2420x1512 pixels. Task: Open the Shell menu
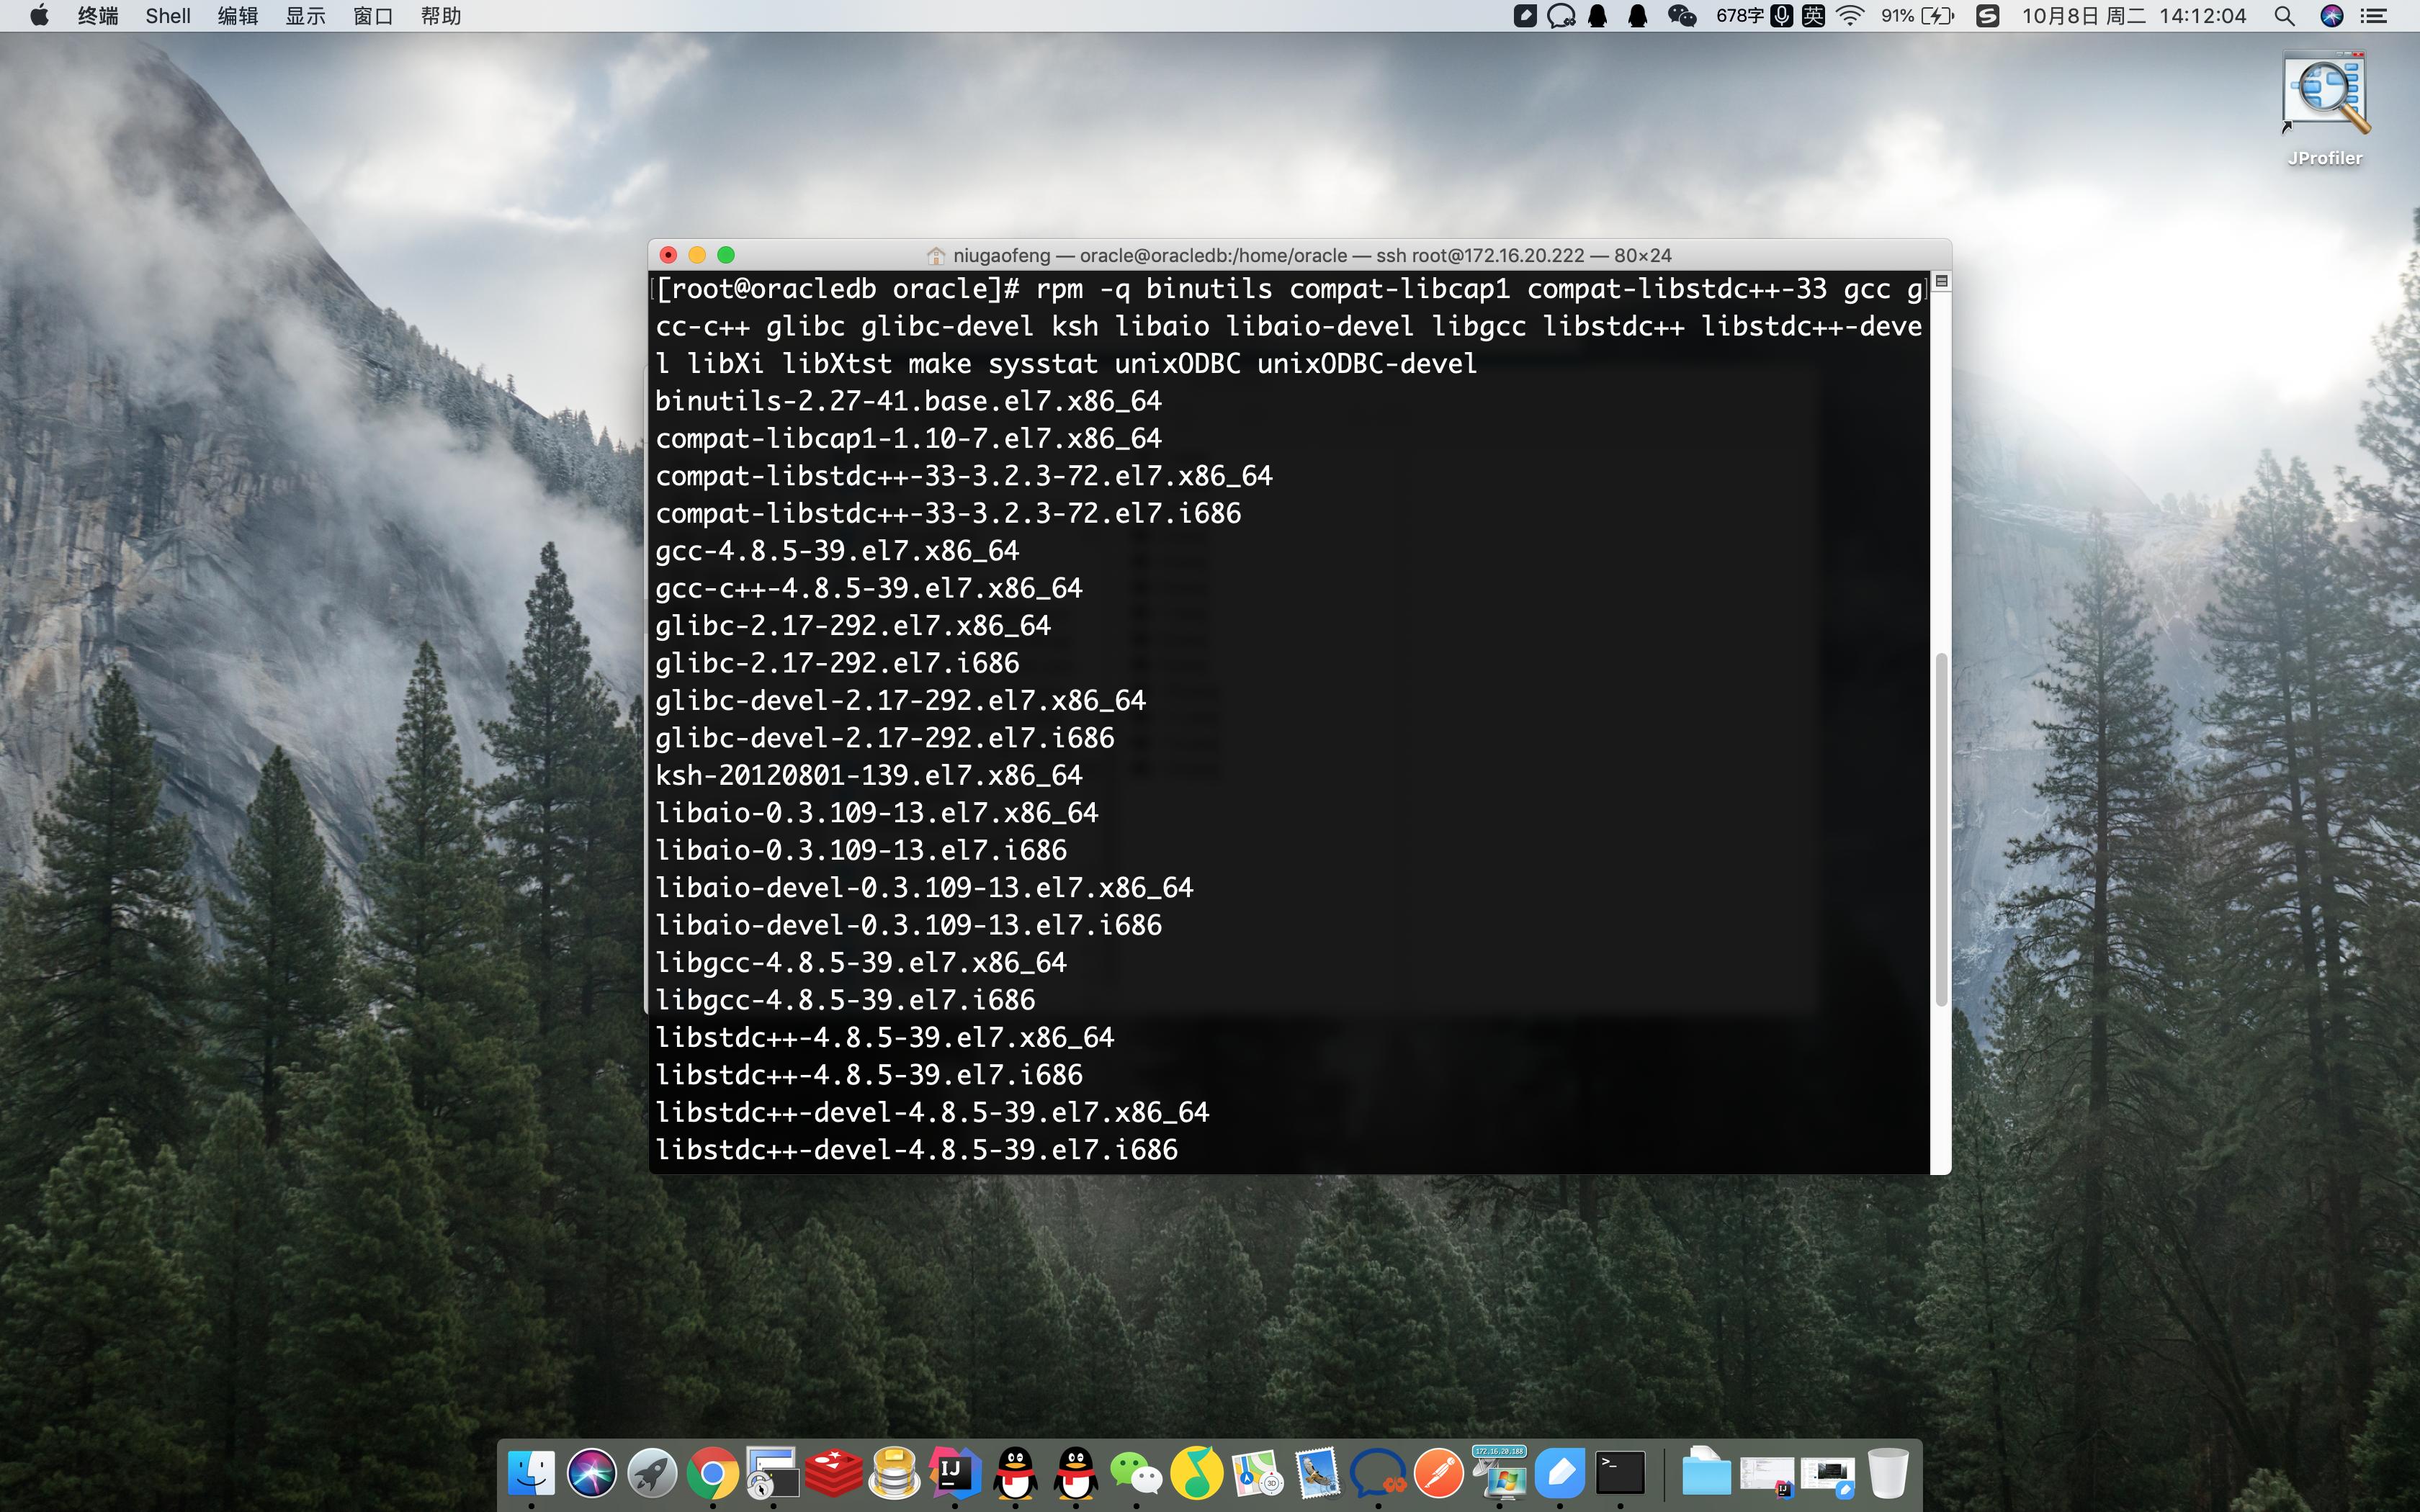167,16
